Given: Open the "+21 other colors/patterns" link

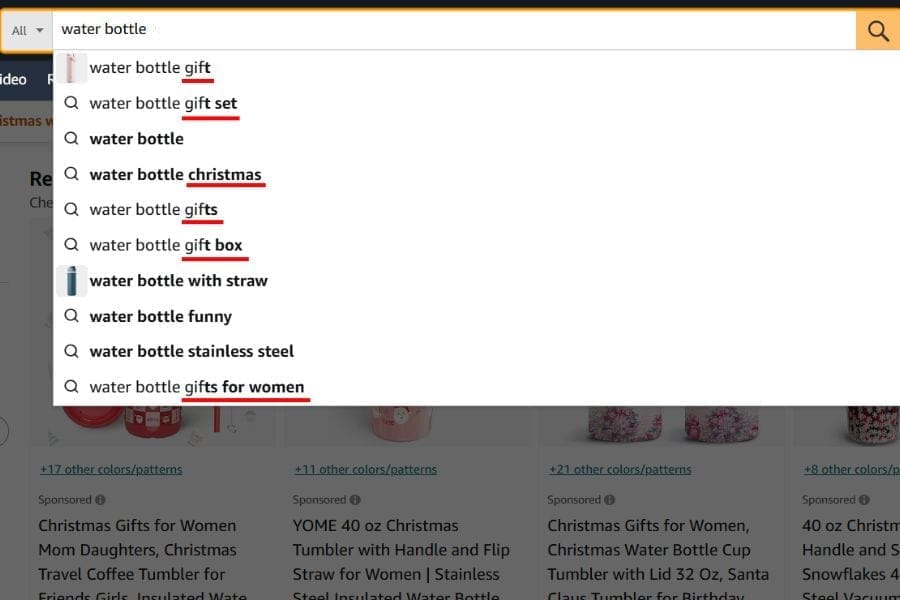Looking at the screenshot, I should [620, 469].
